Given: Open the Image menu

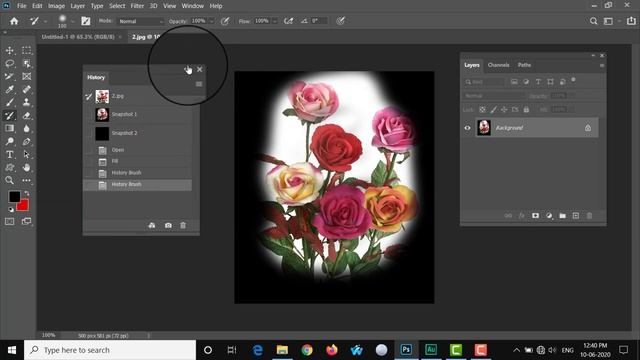Looking at the screenshot, I should coord(56,6).
